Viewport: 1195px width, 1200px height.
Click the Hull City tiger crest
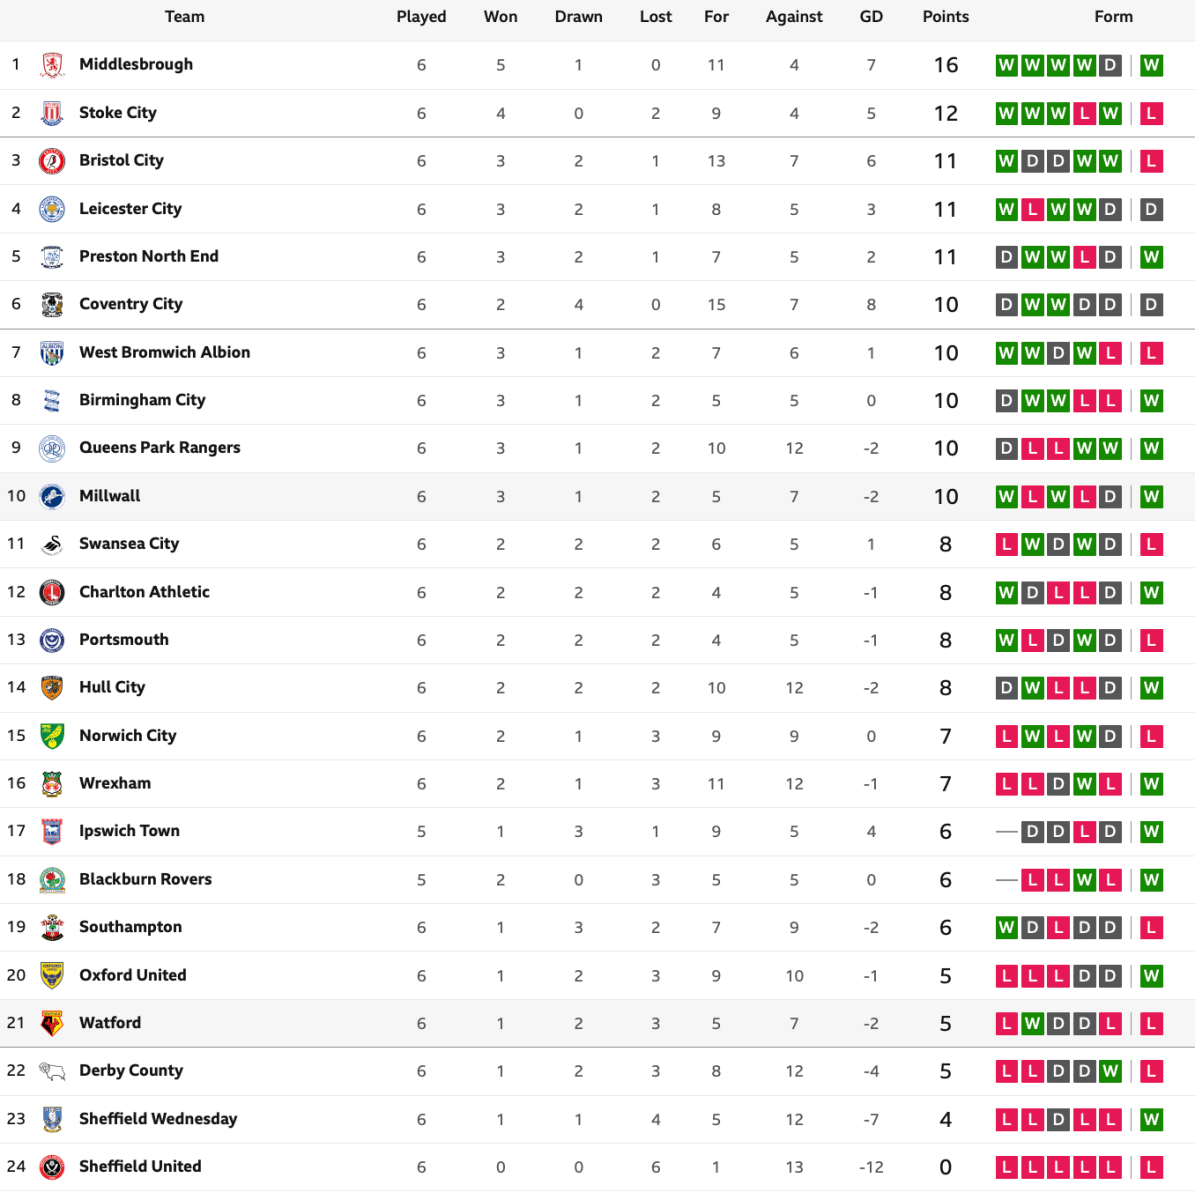[52, 688]
